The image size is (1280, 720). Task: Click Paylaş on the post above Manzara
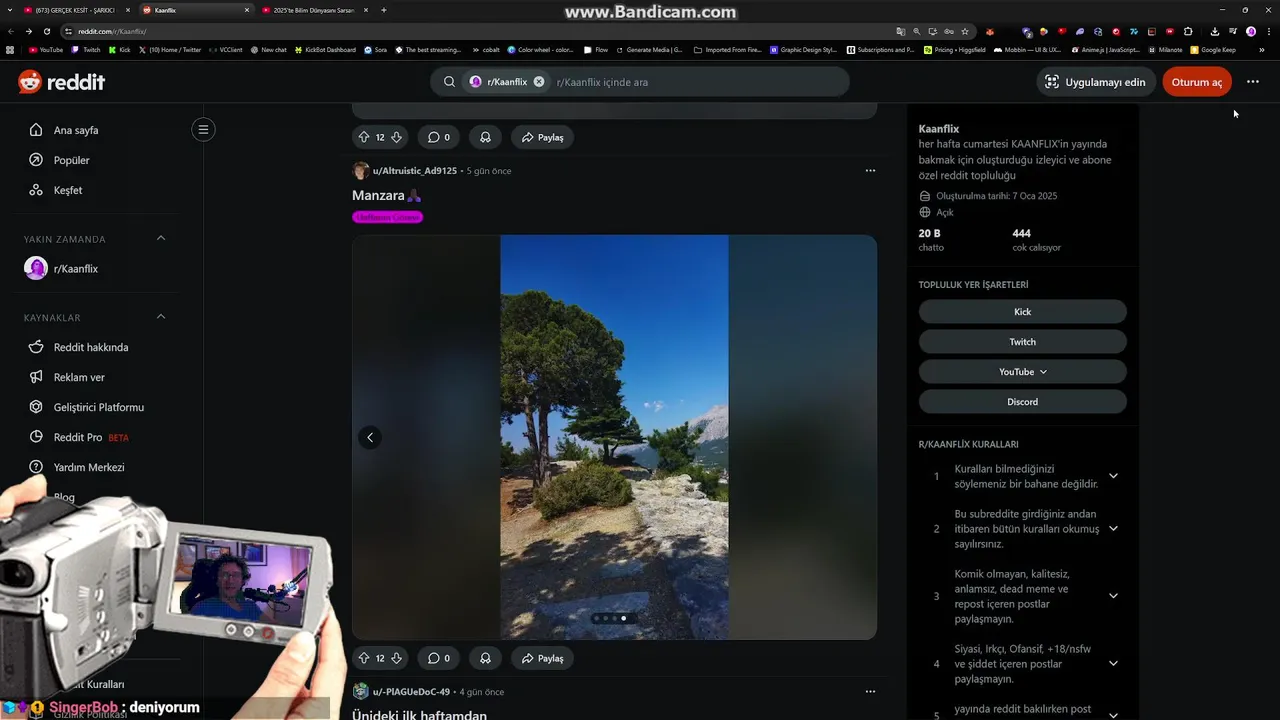click(x=542, y=137)
